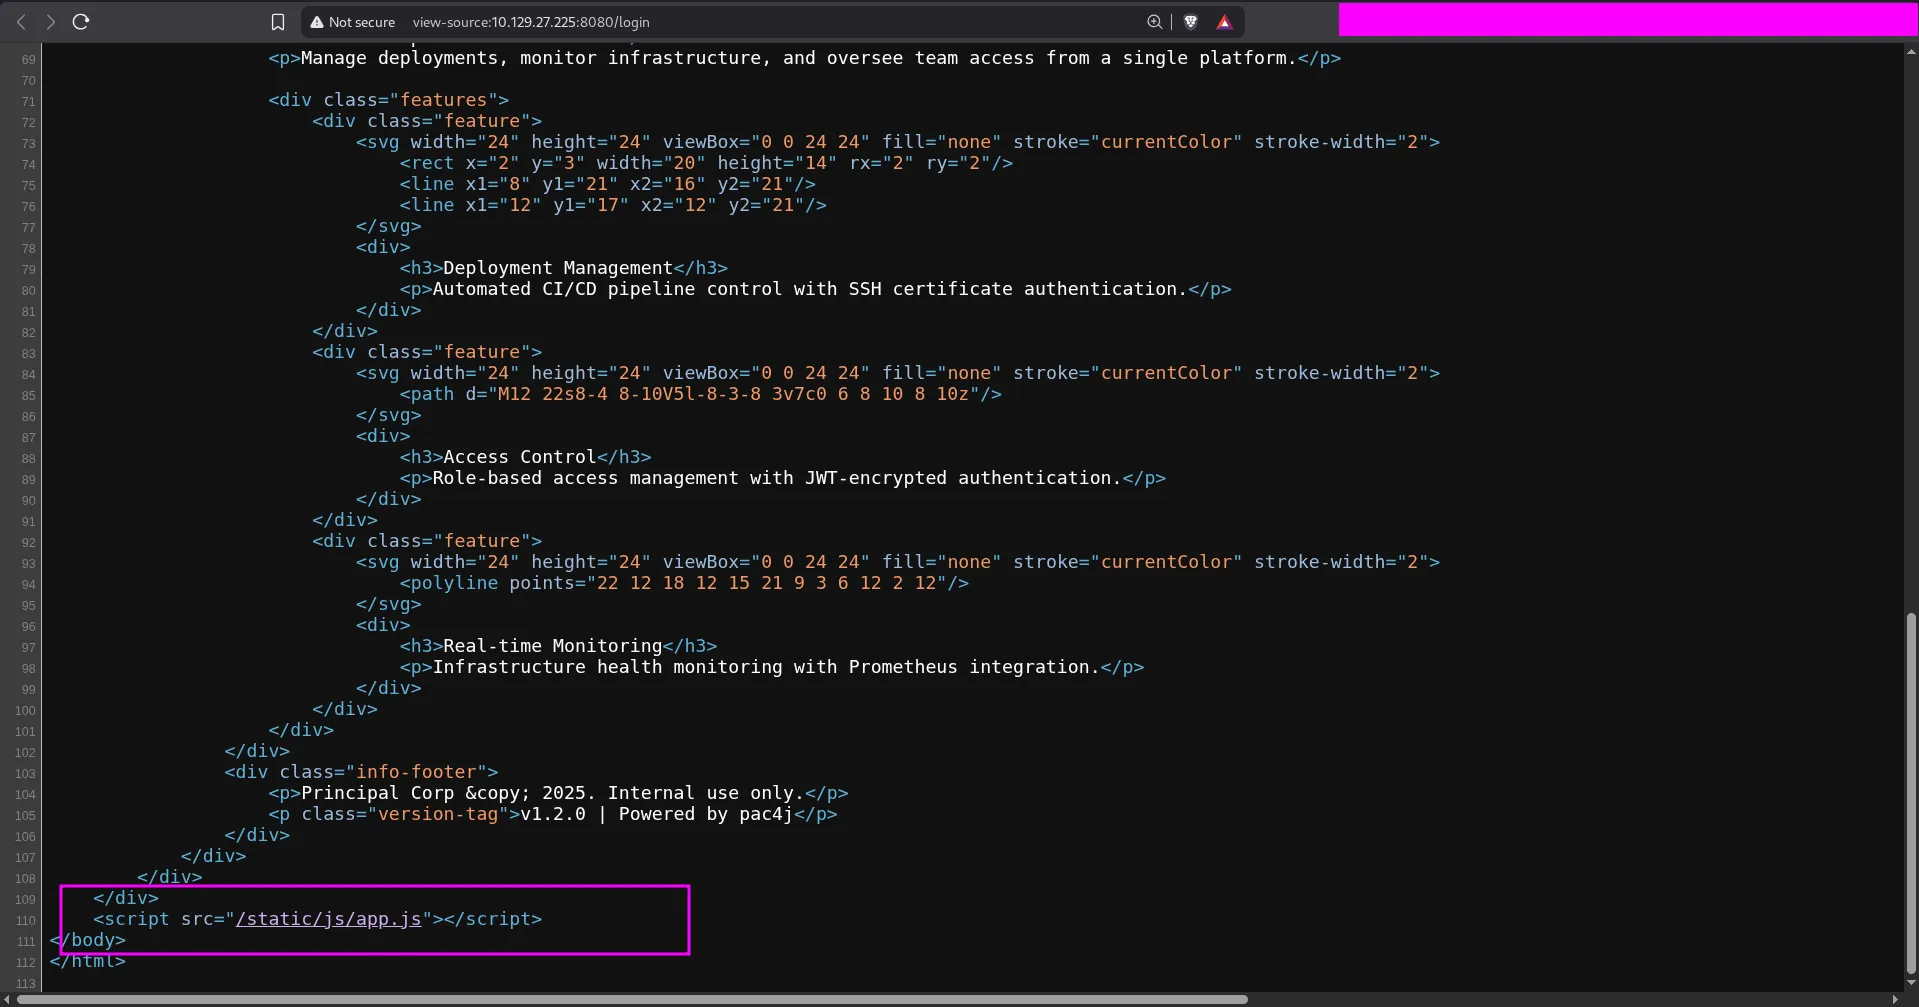1919x1007 pixels.
Task: Open the /static/js/app.js script link
Action: pos(328,919)
